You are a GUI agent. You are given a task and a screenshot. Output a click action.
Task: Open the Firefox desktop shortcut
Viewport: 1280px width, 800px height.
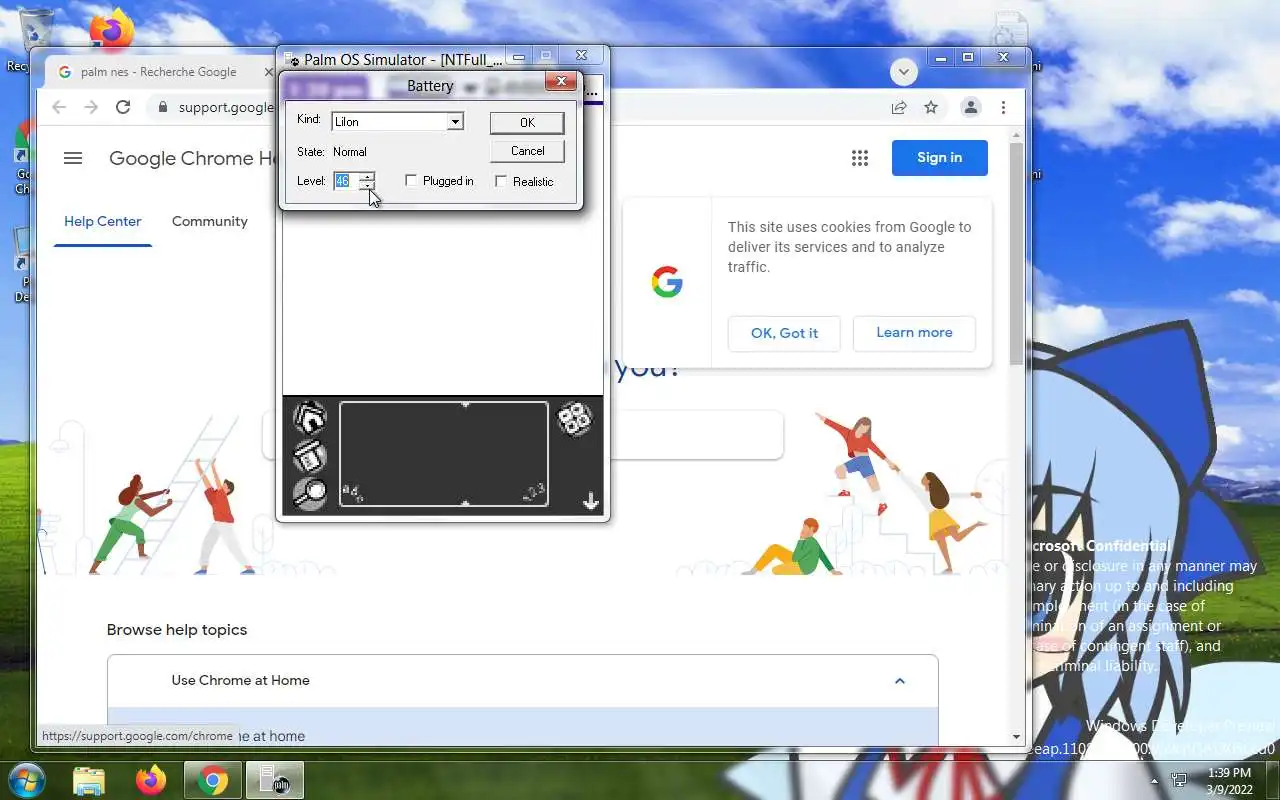pos(112,28)
